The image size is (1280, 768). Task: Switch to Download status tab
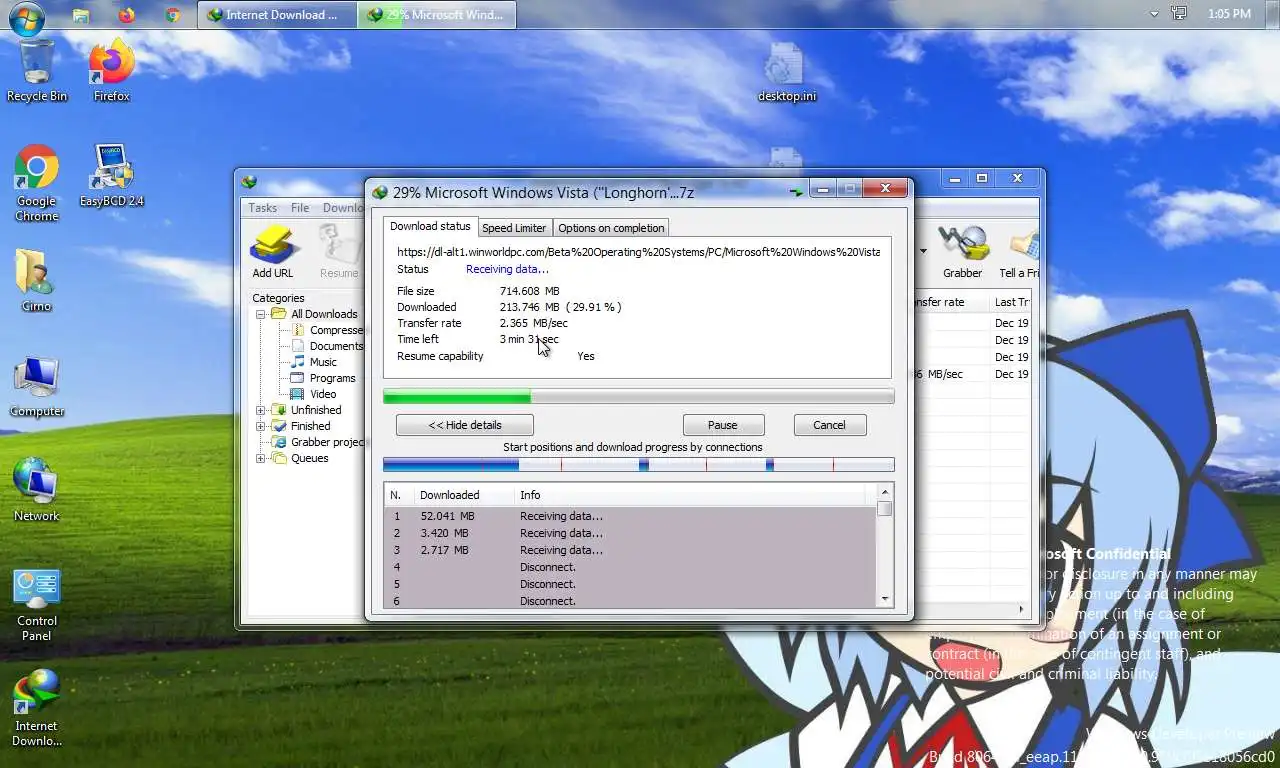point(430,226)
